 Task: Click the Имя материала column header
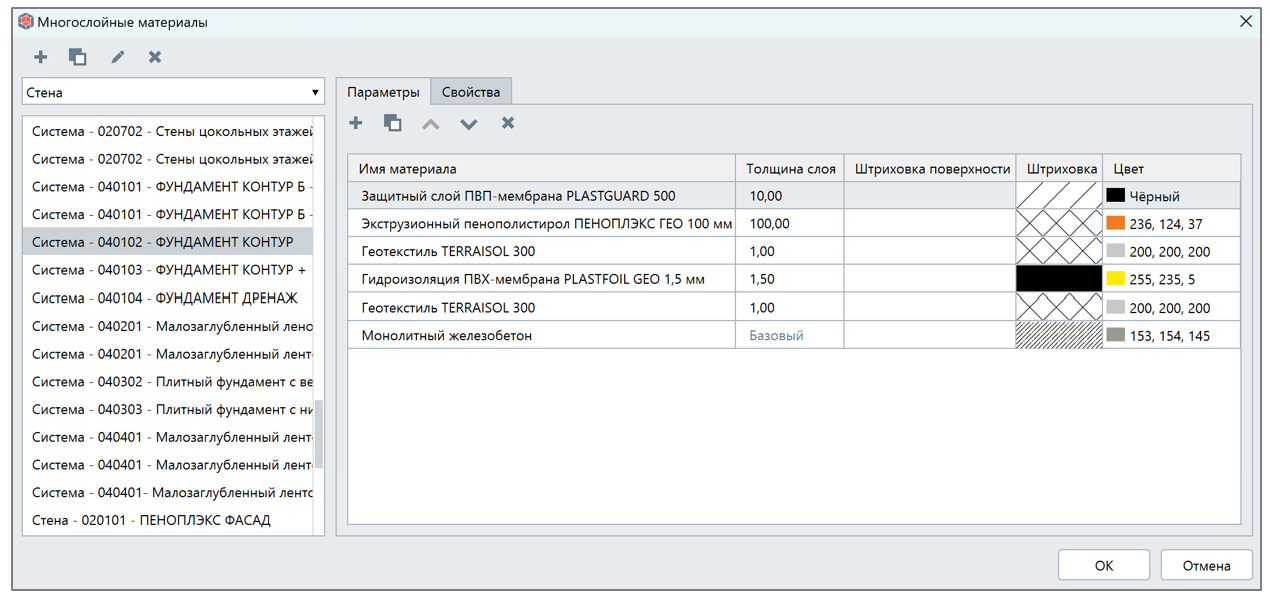click(x=542, y=168)
